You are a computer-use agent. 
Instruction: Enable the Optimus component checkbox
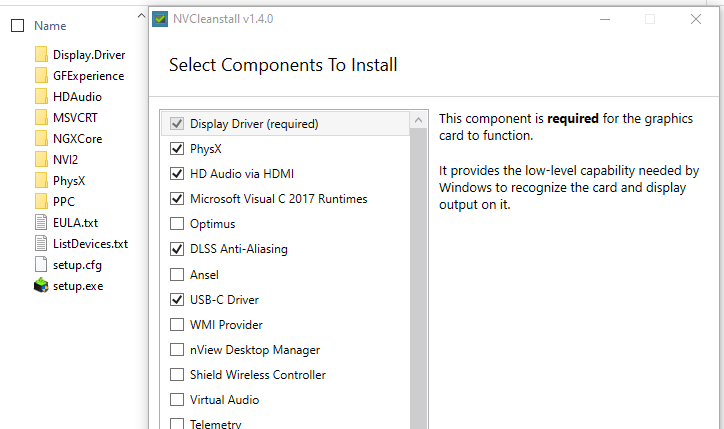click(177, 224)
